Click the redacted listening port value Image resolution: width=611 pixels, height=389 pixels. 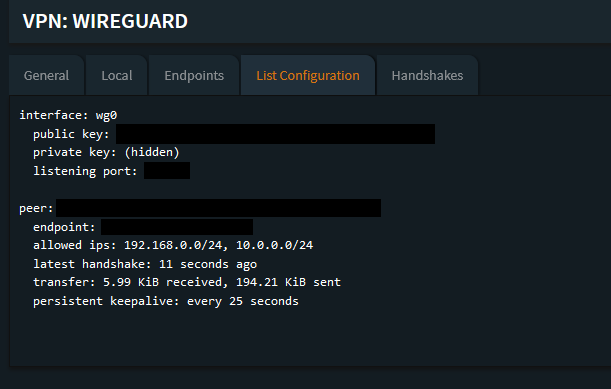167,171
